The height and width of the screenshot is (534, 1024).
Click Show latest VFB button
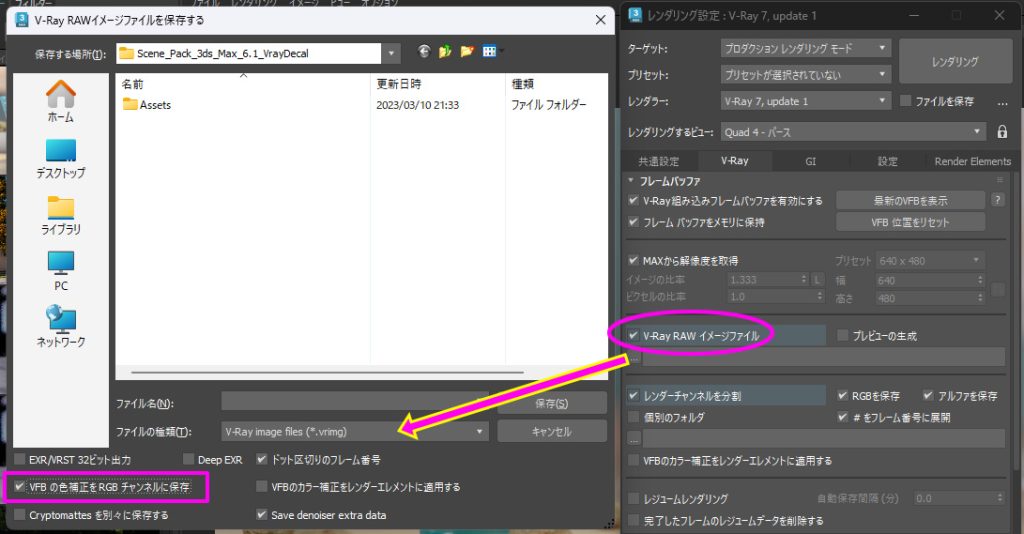(910, 200)
